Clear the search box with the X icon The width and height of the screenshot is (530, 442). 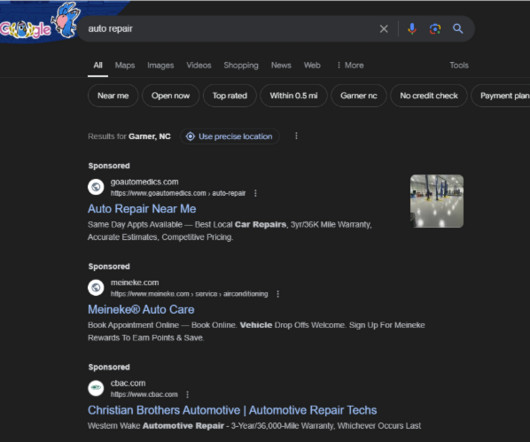(x=384, y=29)
